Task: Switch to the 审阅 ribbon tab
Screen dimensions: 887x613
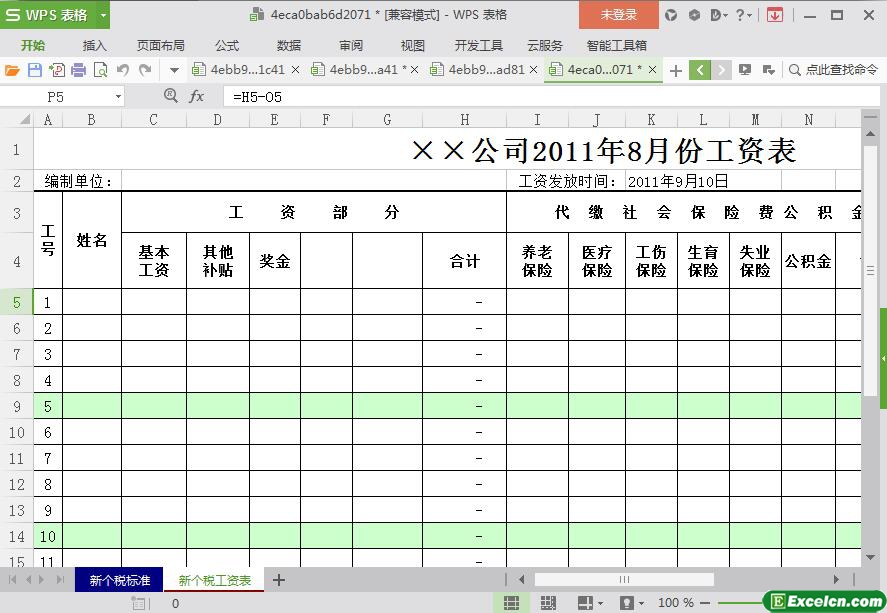Action: pos(351,46)
